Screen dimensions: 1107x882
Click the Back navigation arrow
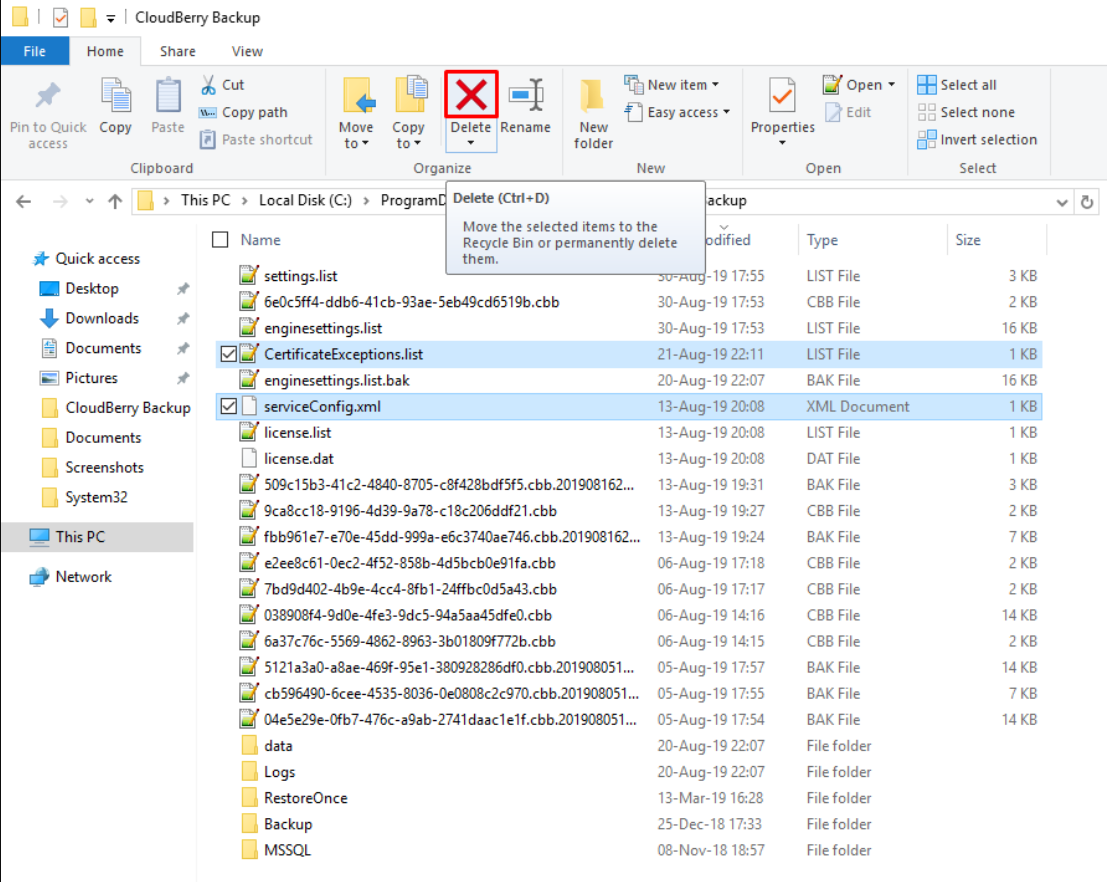coord(23,202)
